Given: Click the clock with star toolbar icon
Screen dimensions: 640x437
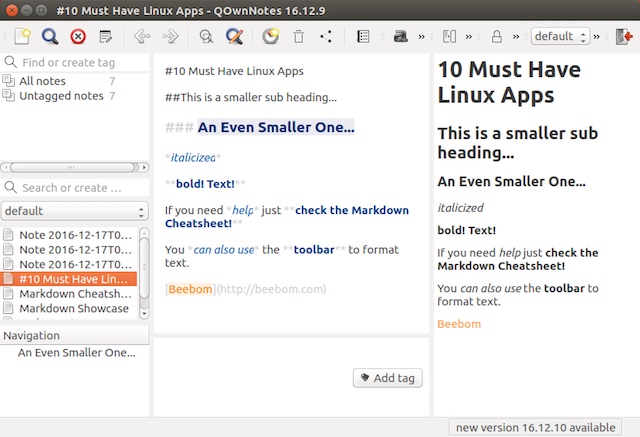Looking at the screenshot, I should pos(270,36).
